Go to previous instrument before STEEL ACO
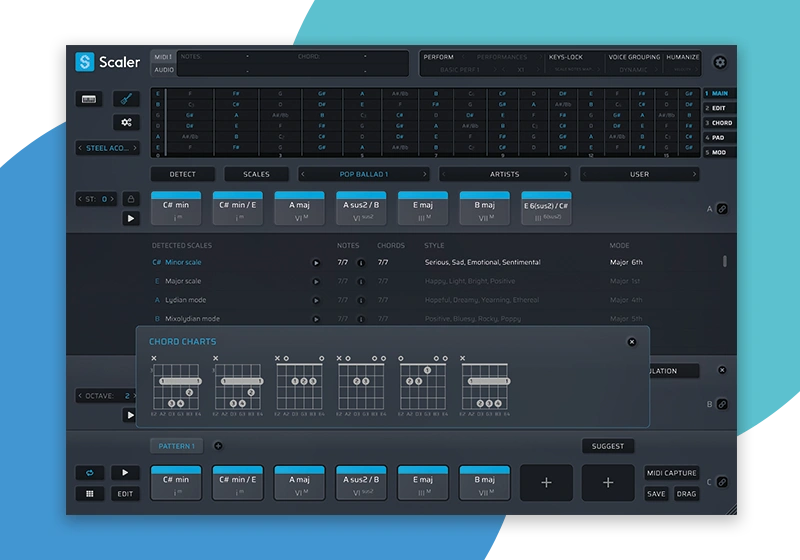The width and height of the screenshot is (800, 560). coord(80,148)
